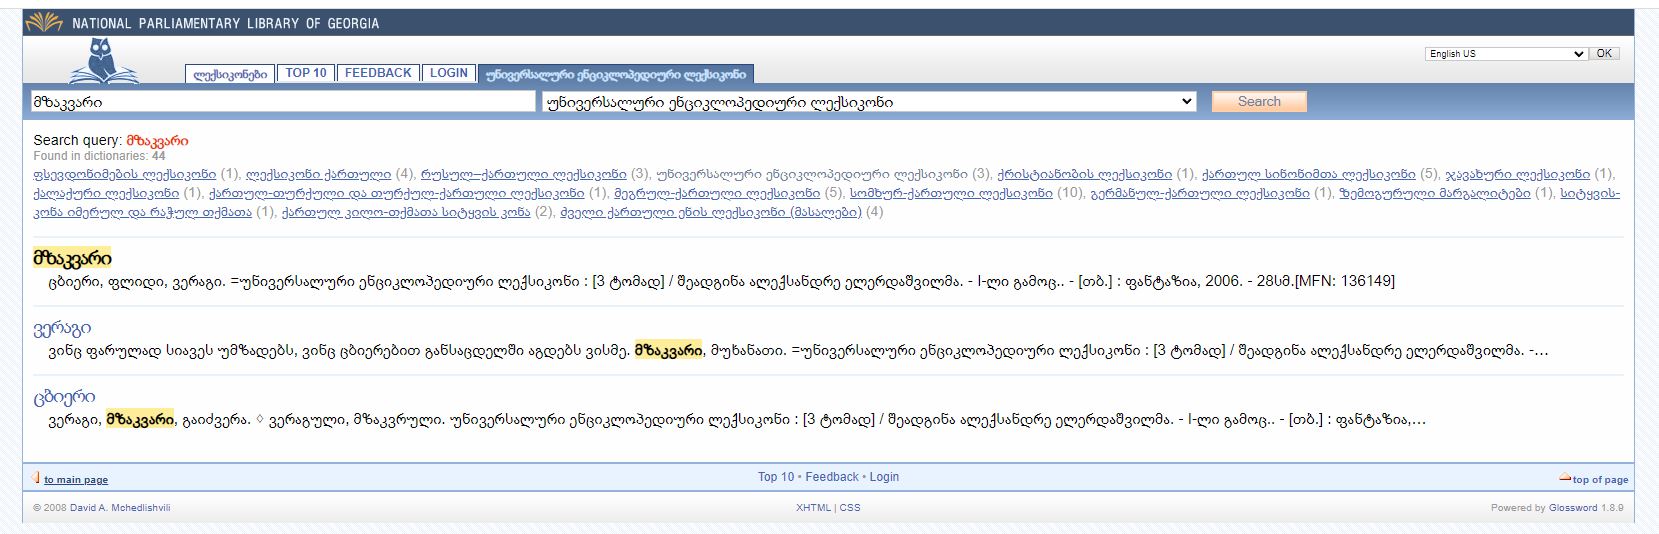Focus the search query input field
Image resolution: width=1659 pixels, height=534 pixels.
click(x=283, y=101)
